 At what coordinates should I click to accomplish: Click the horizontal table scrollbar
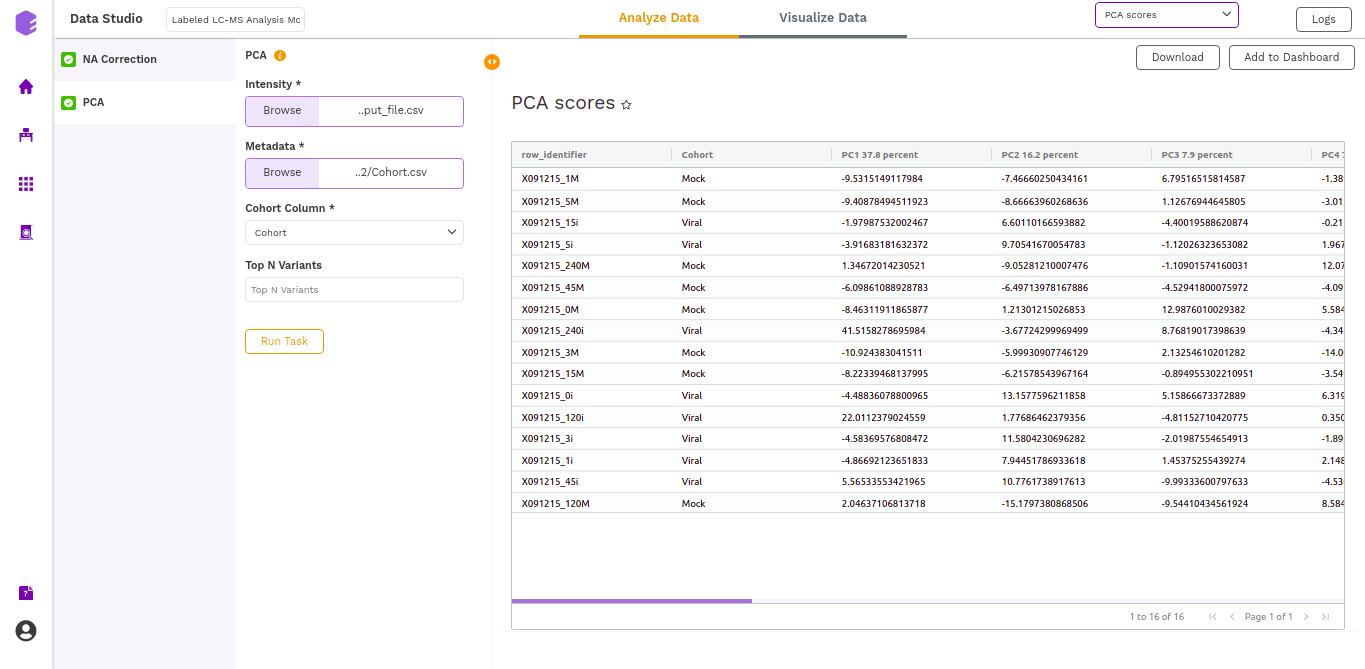631,601
